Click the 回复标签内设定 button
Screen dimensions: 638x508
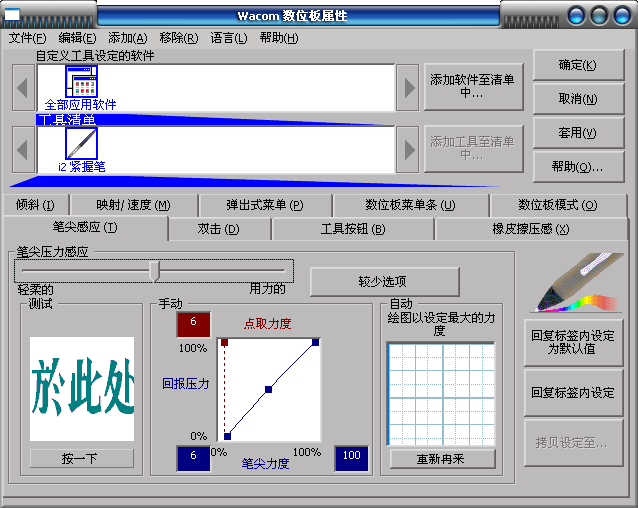[x=573, y=392]
